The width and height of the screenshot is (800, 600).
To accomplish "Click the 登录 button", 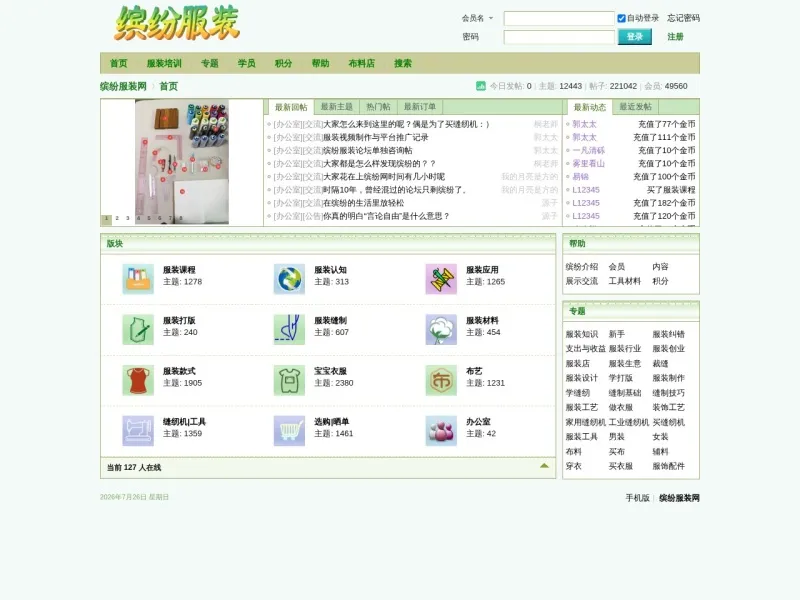I will [635, 37].
